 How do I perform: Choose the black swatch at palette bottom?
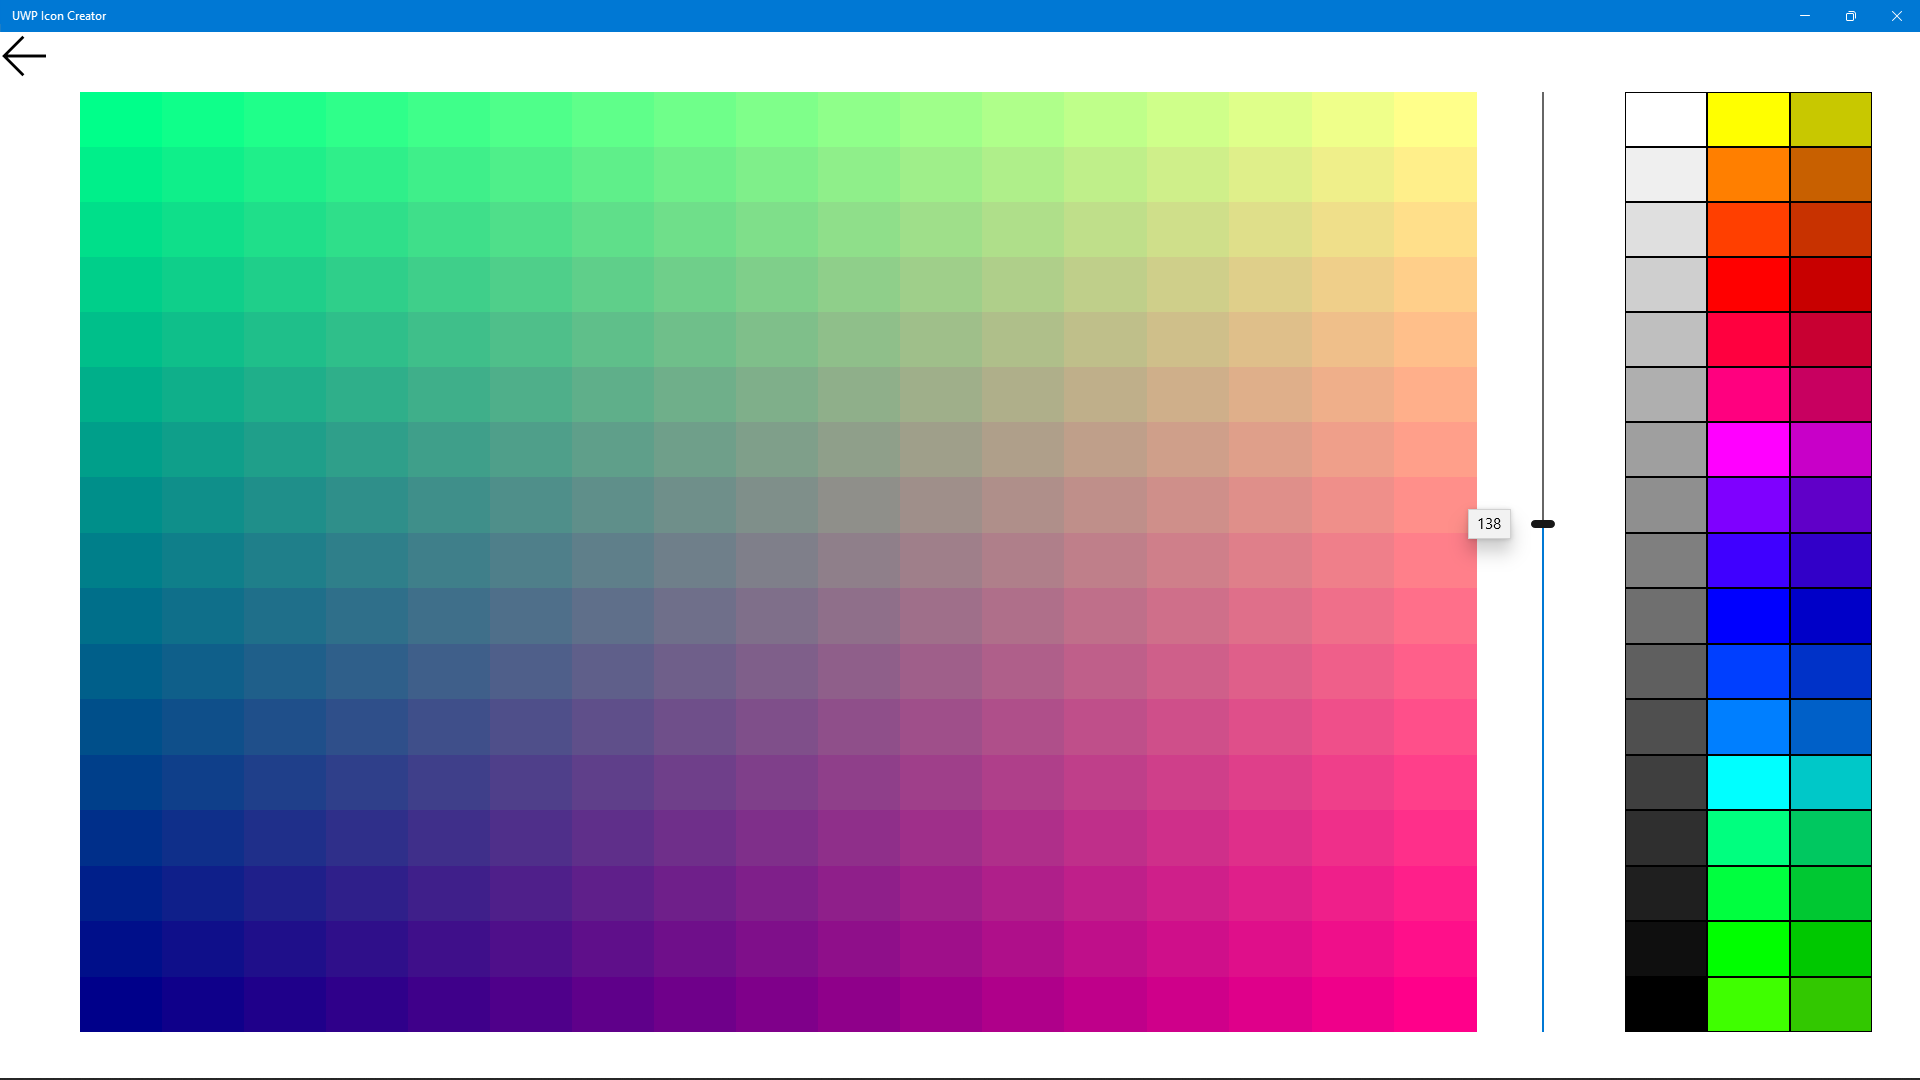[x=1666, y=1004]
